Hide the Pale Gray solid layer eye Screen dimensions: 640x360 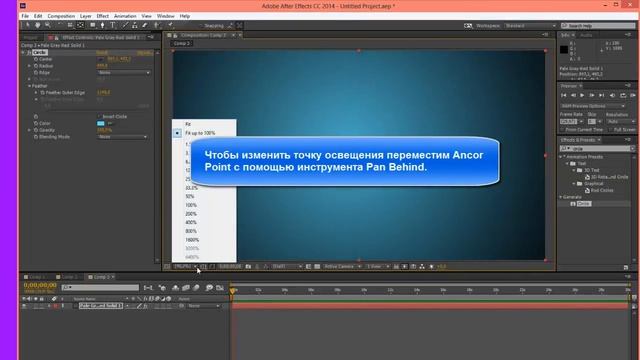pos(24,306)
